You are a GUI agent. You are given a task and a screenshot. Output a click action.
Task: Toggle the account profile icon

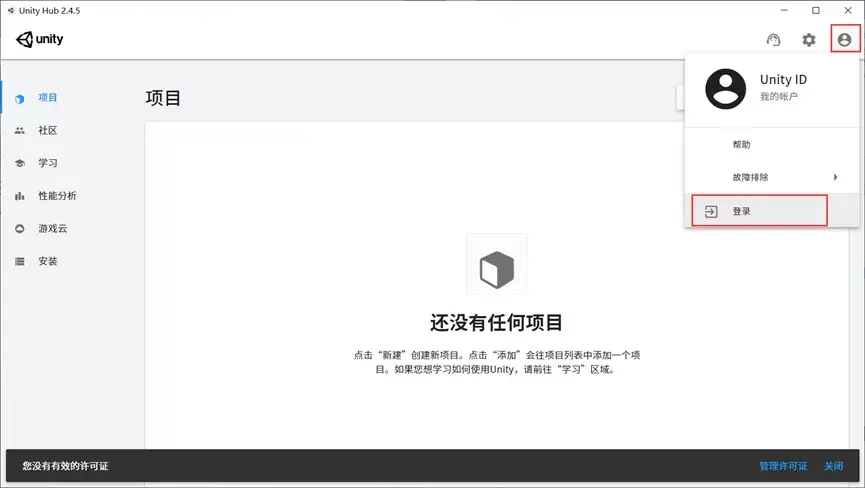(x=845, y=40)
